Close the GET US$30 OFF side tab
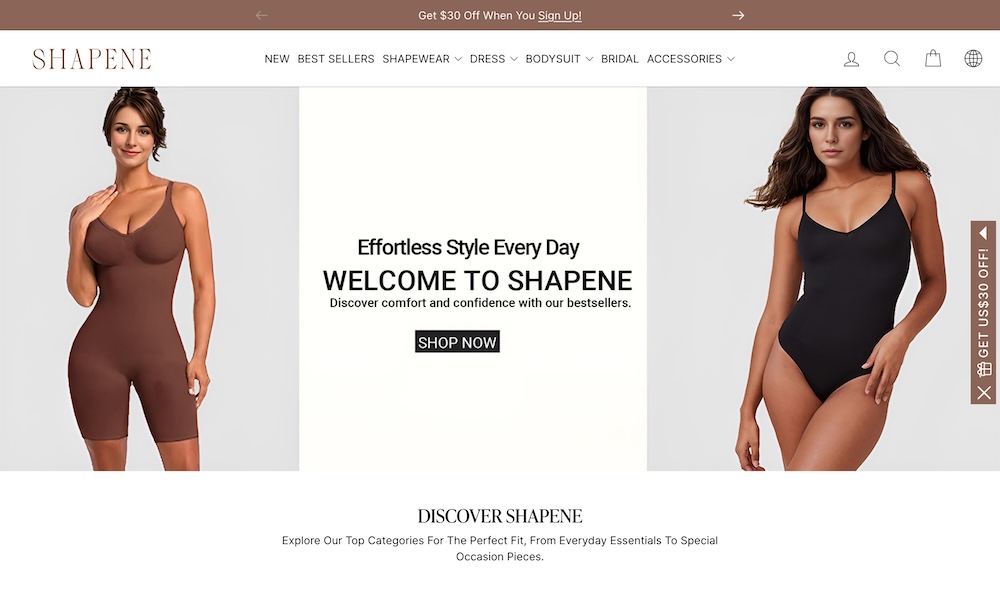Viewport: 1000px width, 600px height. click(984, 393)
